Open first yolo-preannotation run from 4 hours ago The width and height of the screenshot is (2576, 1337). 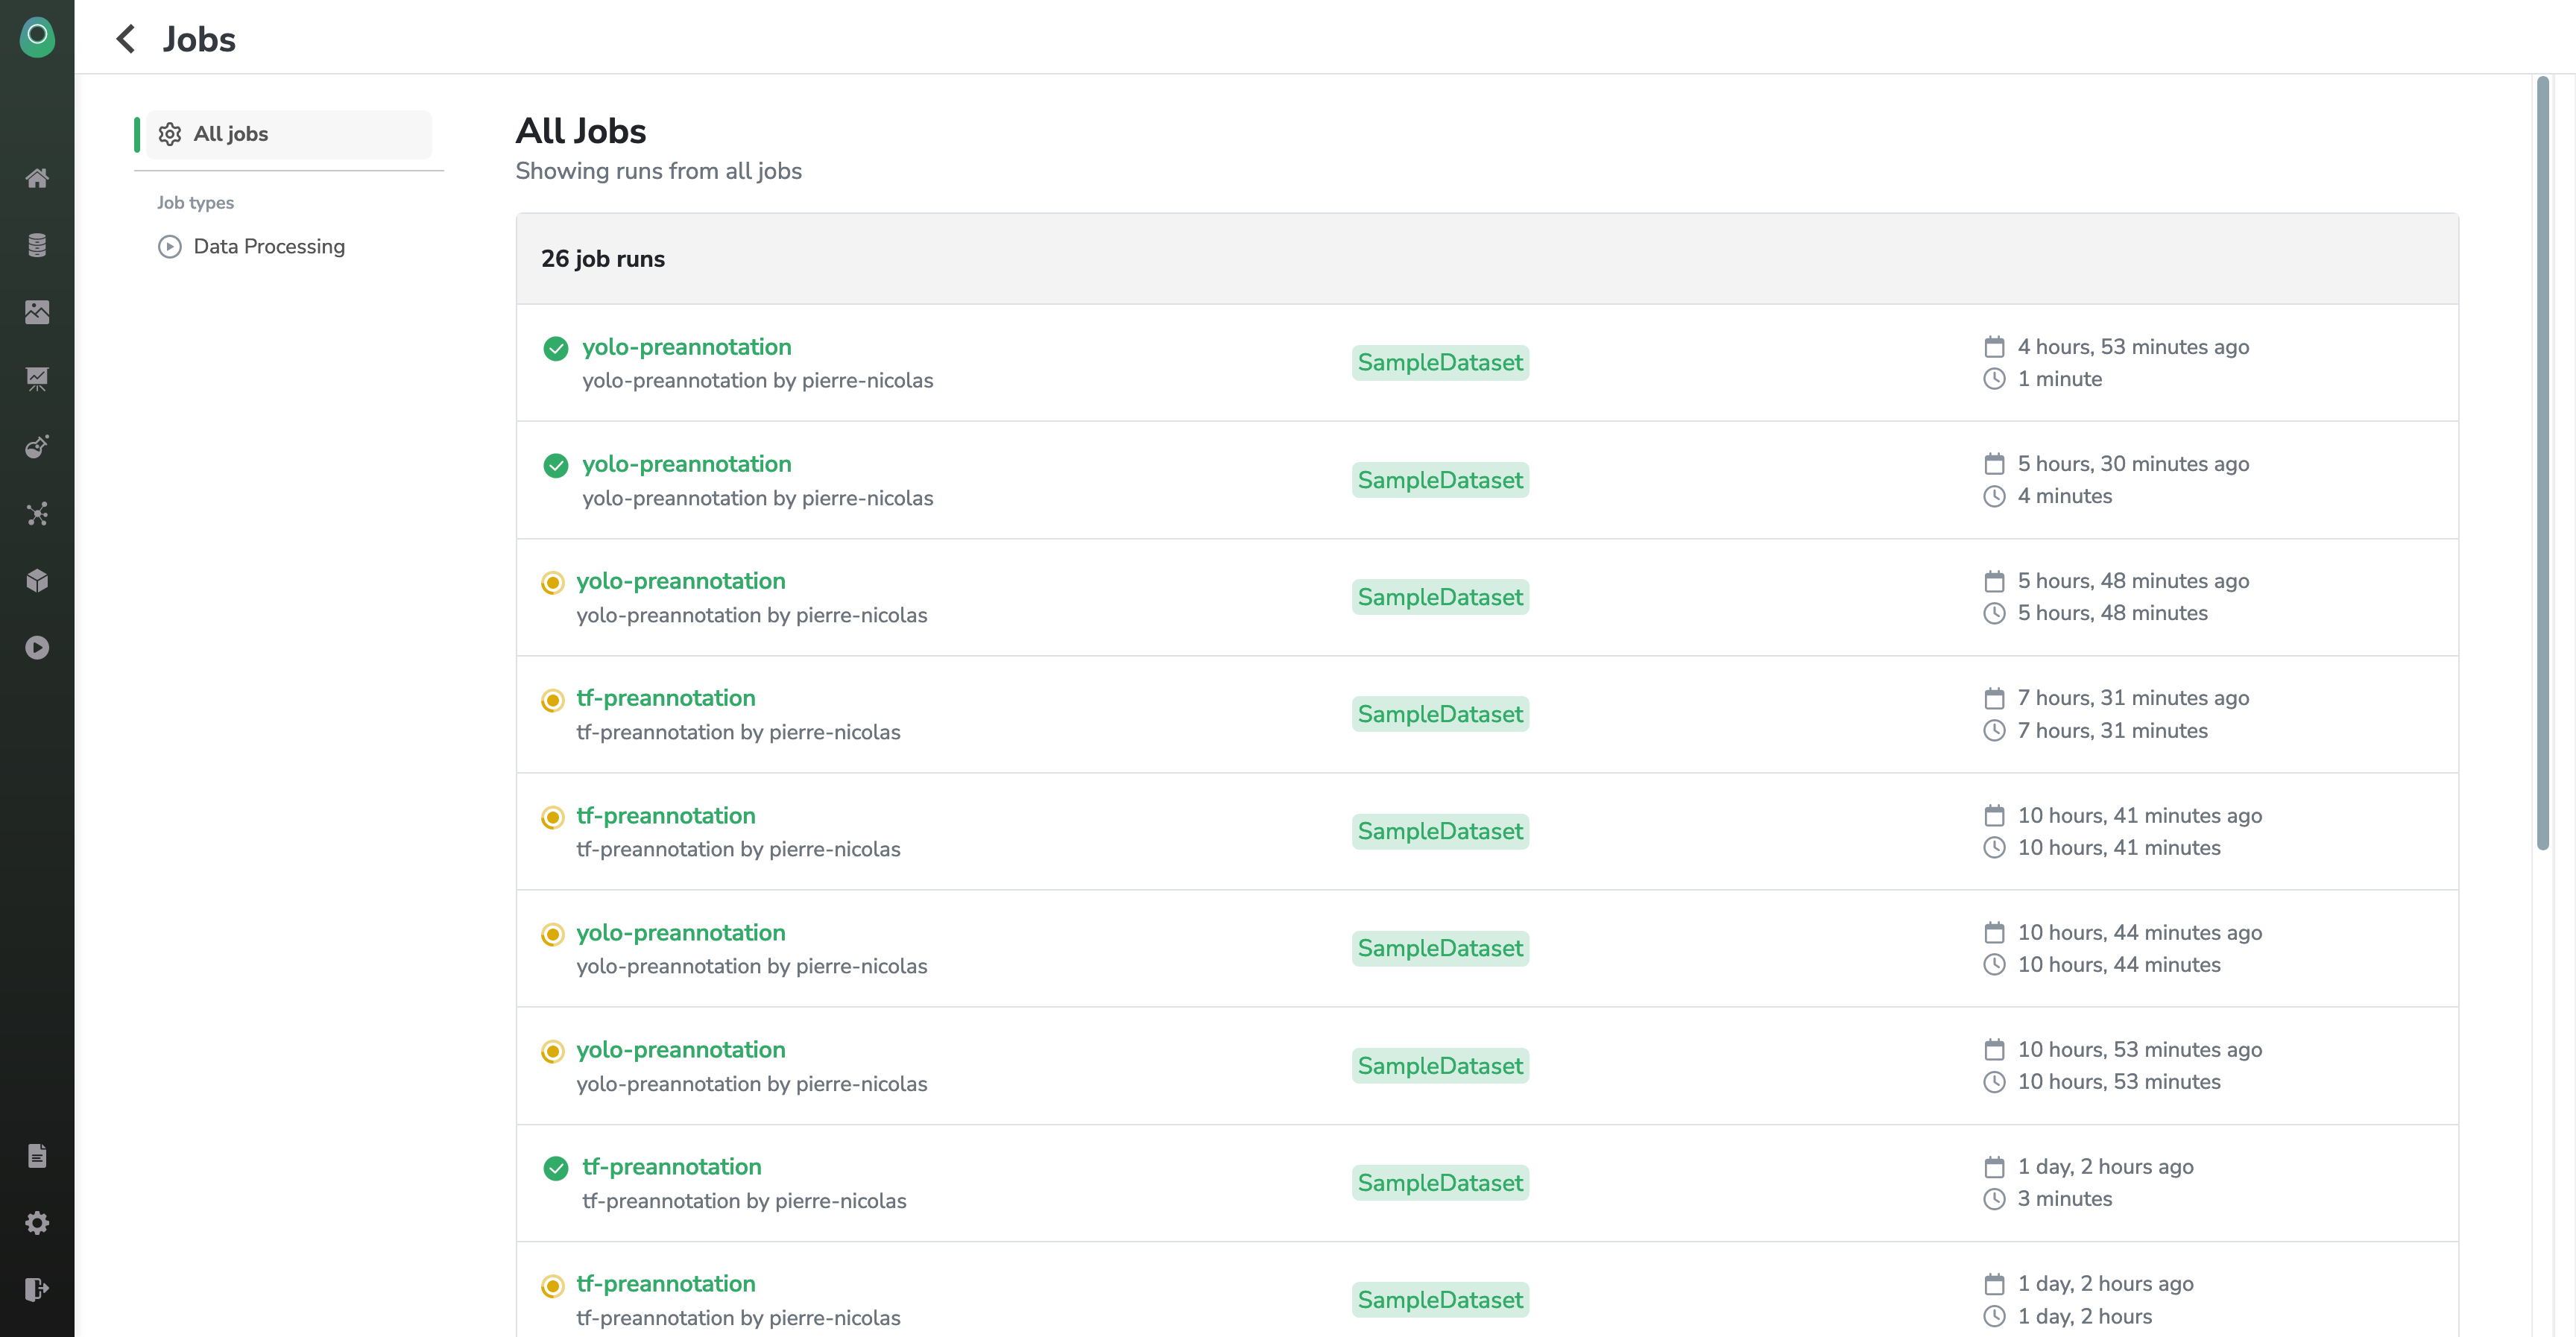point(686,347)
